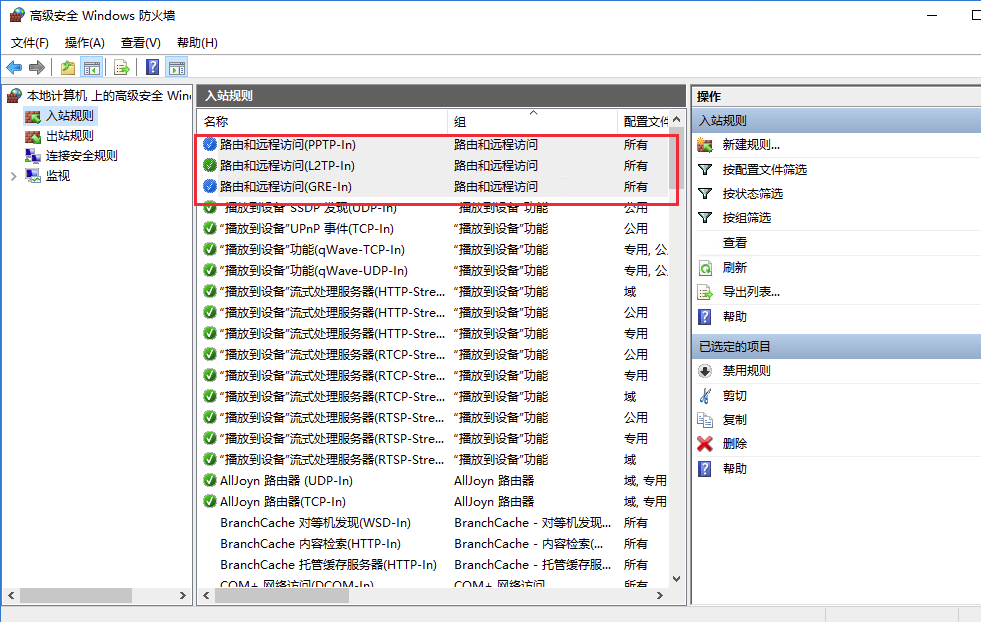Click the Back arrow in toolbar
This screenshot has width=981, height=622.
pos(14,67)
